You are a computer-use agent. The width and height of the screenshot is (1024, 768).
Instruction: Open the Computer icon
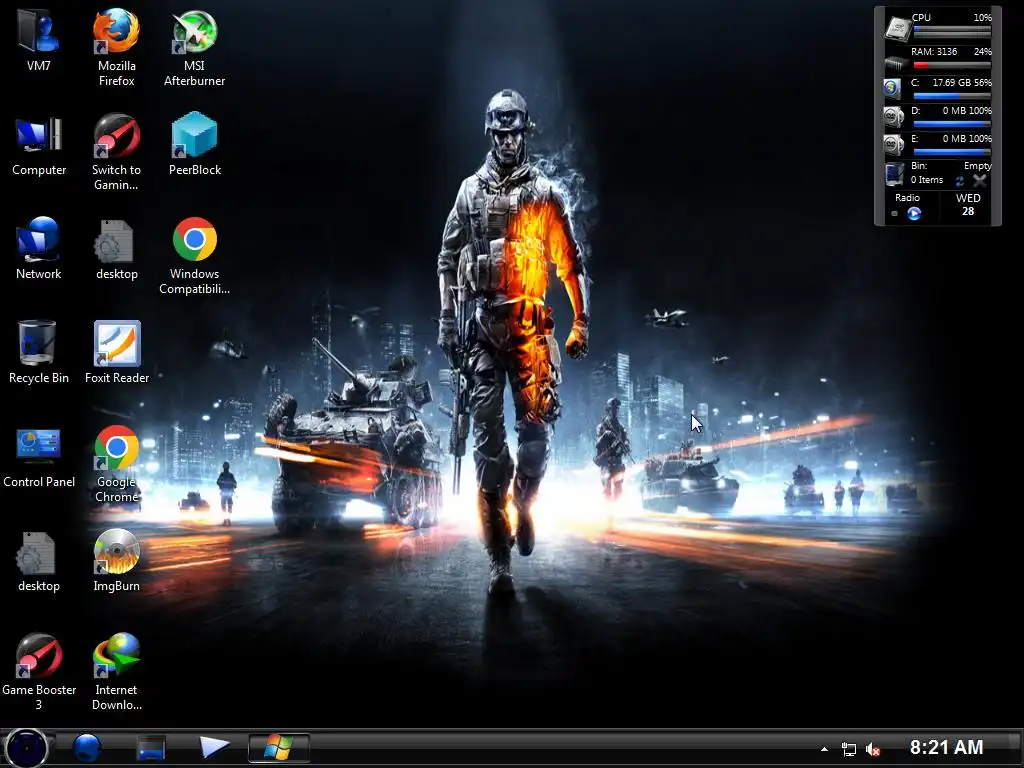tap(39, 146)
